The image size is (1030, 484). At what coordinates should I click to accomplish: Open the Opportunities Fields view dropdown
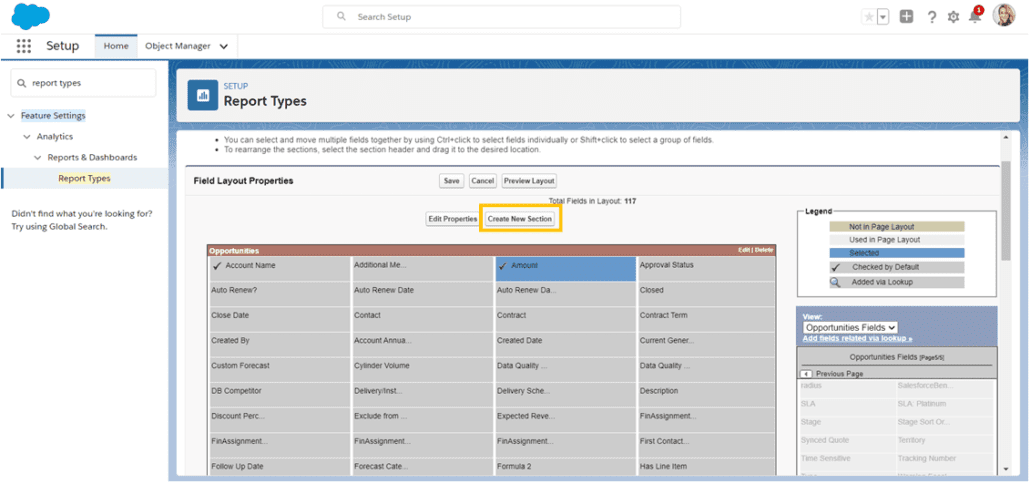pyautogui.click(x=850, y=327)
